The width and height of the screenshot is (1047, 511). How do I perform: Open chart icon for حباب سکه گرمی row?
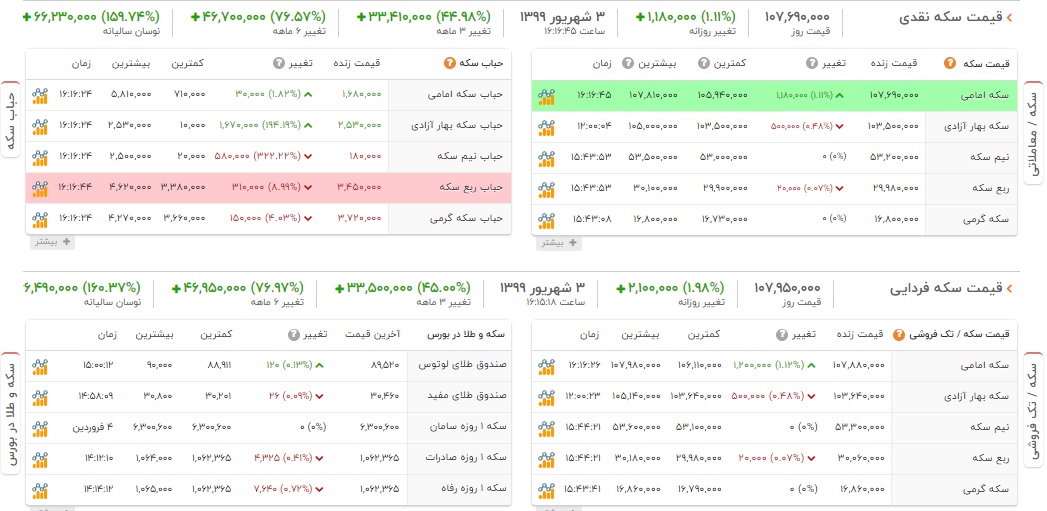40,218
